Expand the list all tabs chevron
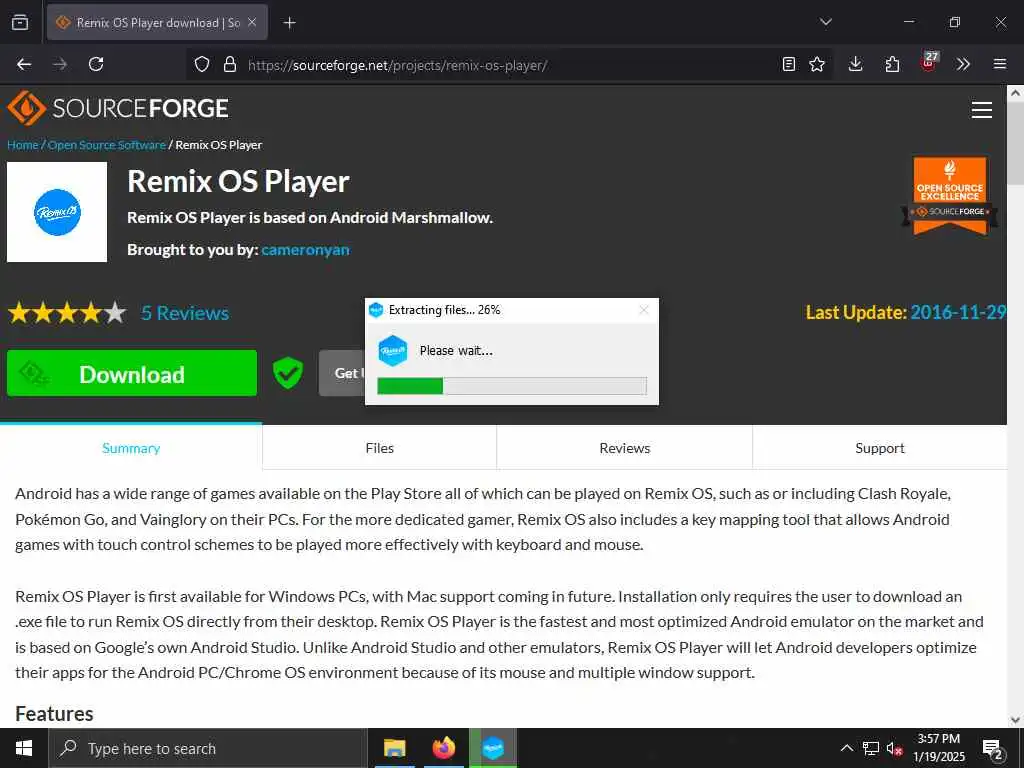 tap(825, 22)
